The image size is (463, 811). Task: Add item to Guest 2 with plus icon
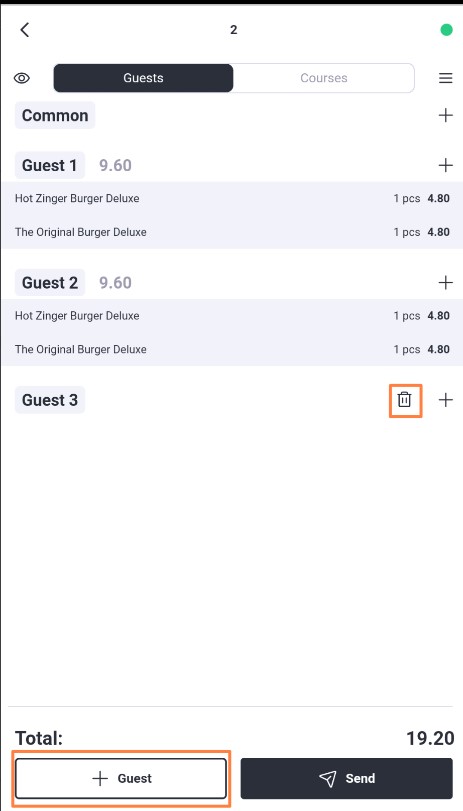tap(445, 282)
